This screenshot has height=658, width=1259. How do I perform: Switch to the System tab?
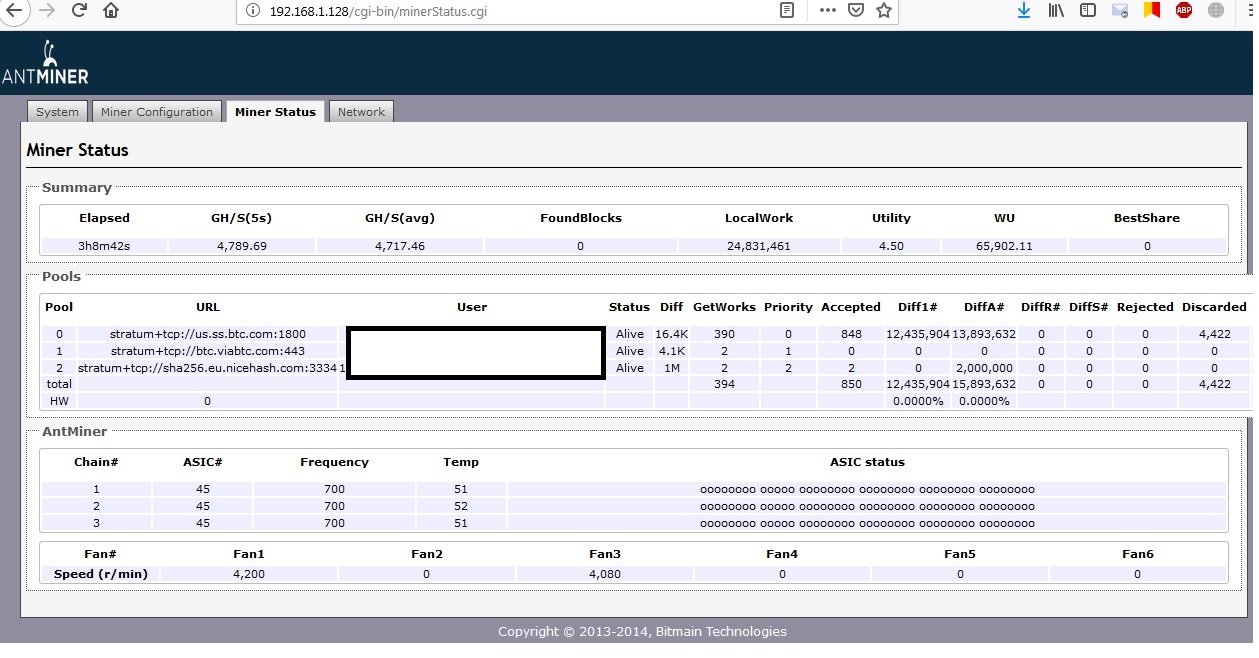click(x=57, y=112)
